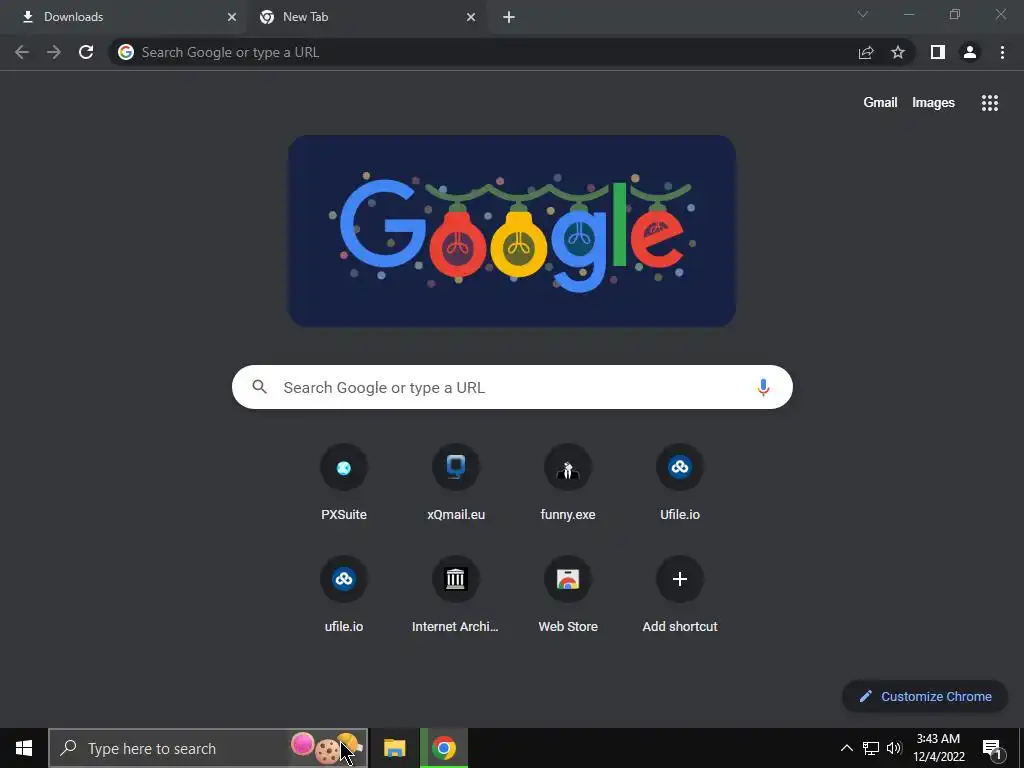
Task: Show hidden system tray icons
Action: tap(846, 748)
